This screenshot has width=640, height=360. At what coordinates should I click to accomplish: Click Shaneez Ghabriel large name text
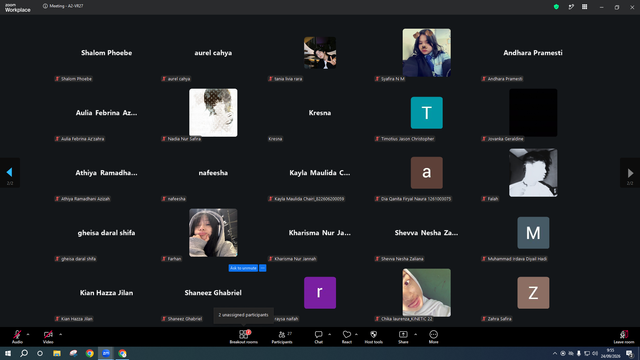(x=213, y=293)
